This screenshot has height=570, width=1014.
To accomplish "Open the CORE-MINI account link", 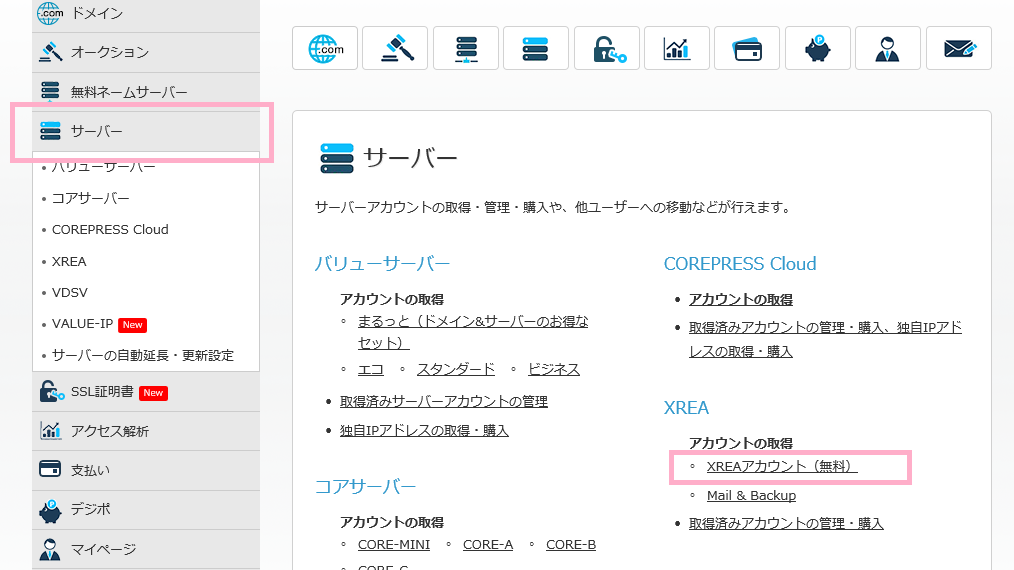I will (393, 544).
